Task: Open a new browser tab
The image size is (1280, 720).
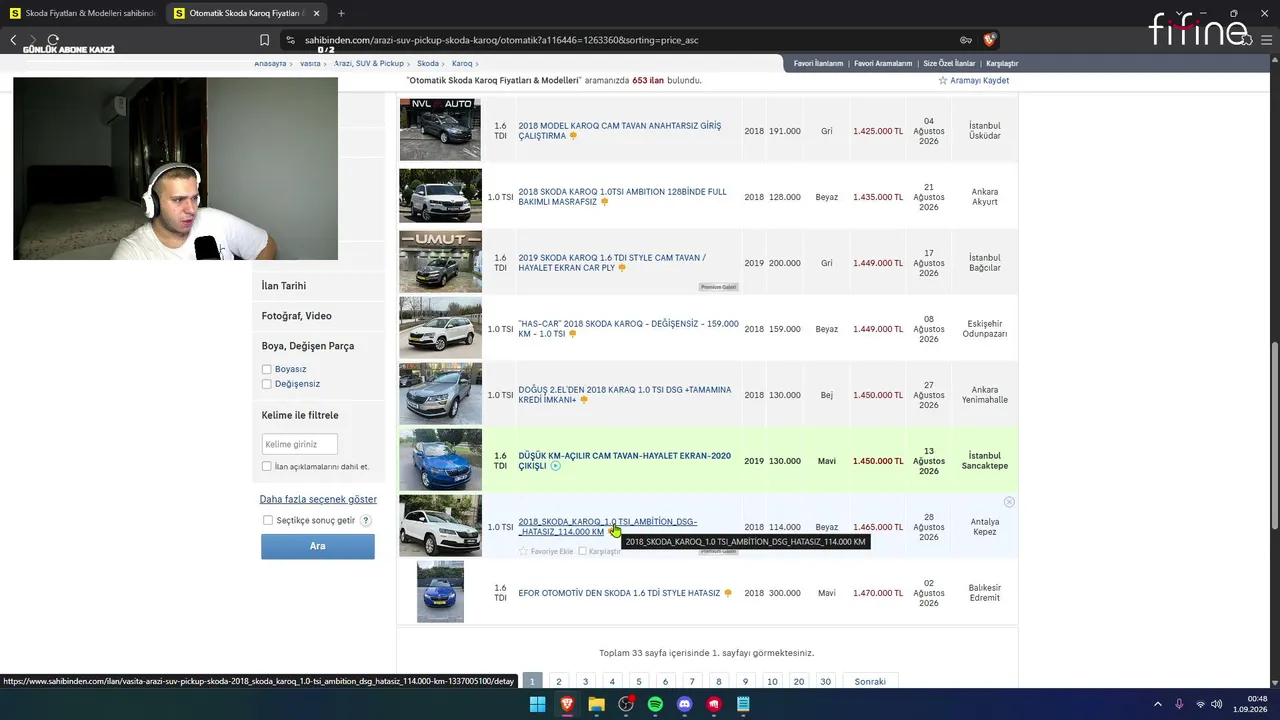Action: point(341,13)
